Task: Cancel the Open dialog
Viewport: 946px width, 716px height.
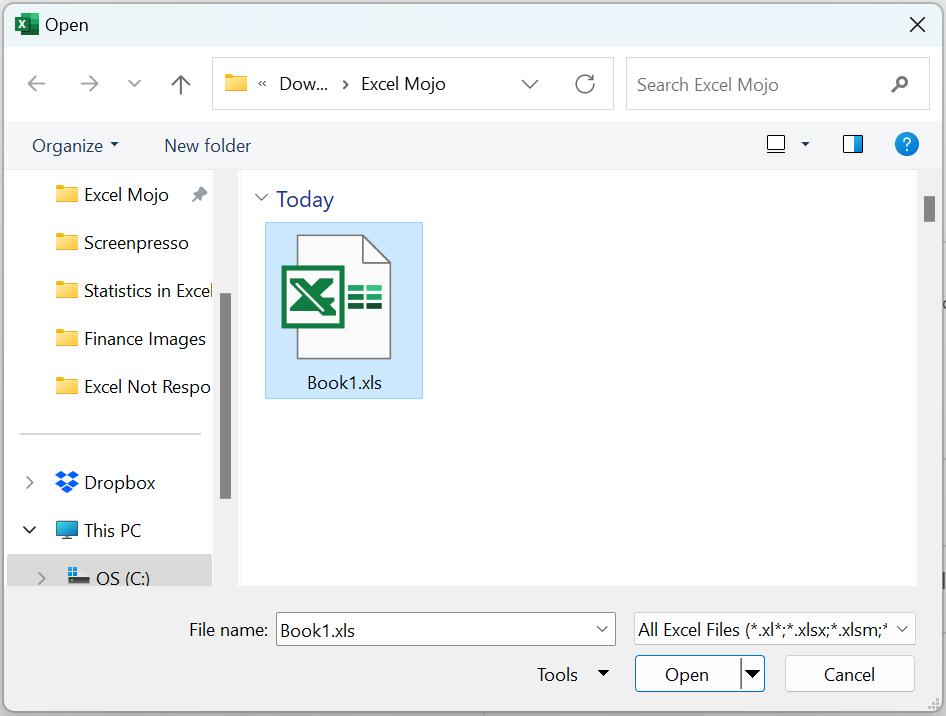Action: pos(849,674)
